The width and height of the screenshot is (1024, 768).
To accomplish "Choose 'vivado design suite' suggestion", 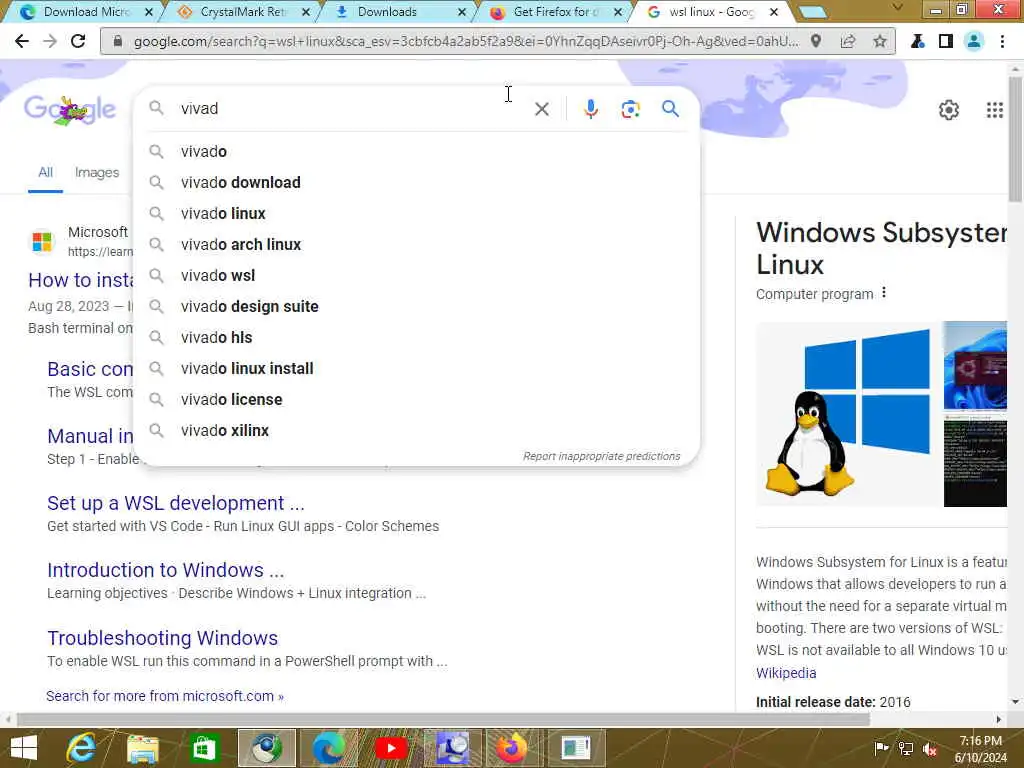I will (417, 306).
